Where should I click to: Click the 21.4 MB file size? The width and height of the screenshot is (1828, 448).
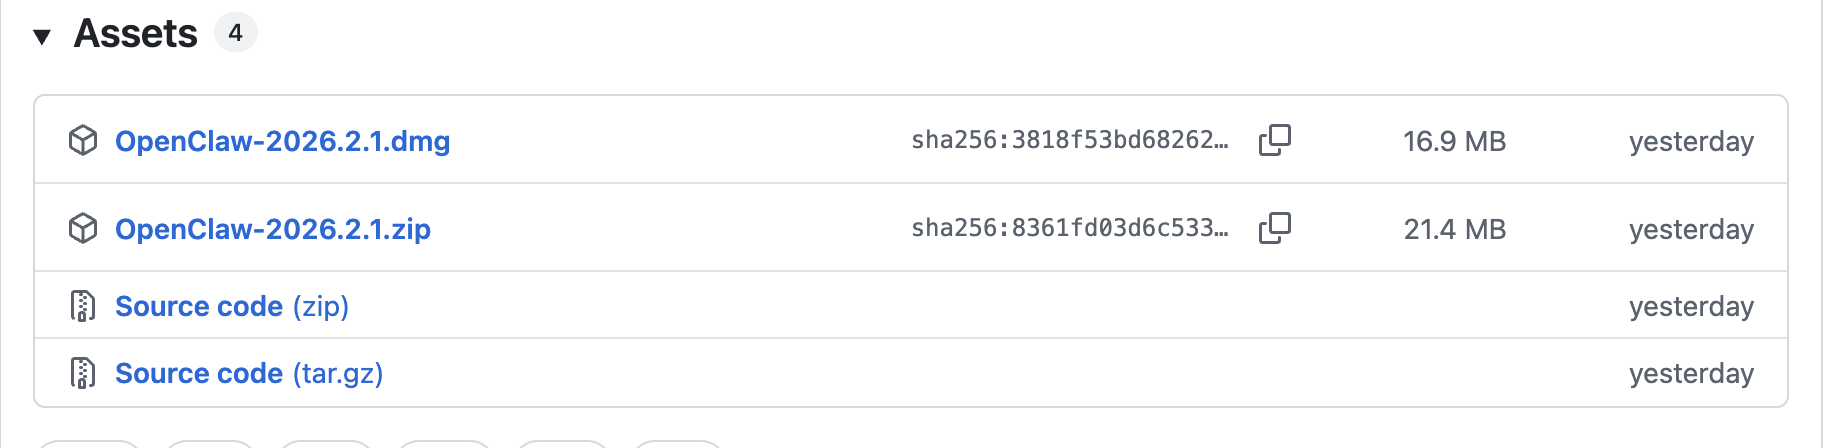(x=1454, y=229)
